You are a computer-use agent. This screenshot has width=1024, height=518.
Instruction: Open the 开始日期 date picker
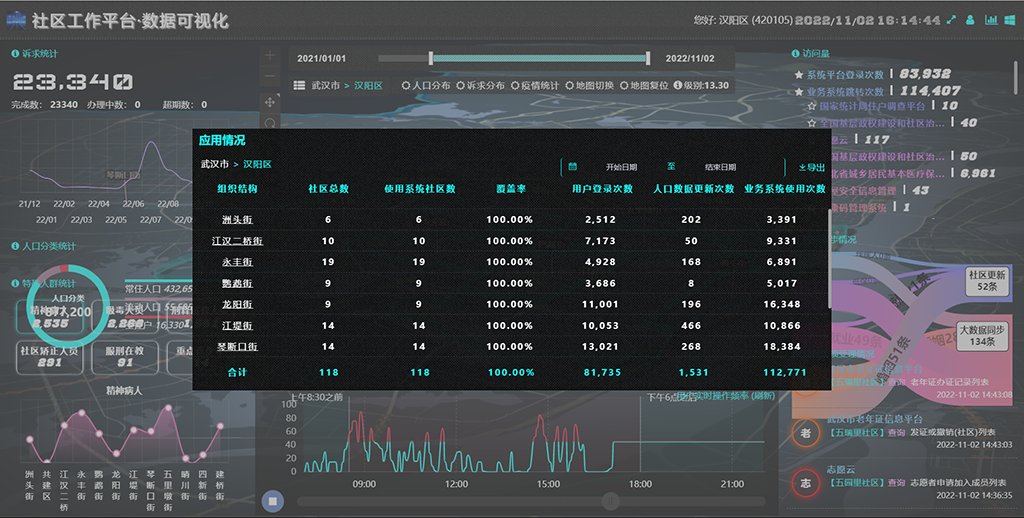[x=620, y=167]
